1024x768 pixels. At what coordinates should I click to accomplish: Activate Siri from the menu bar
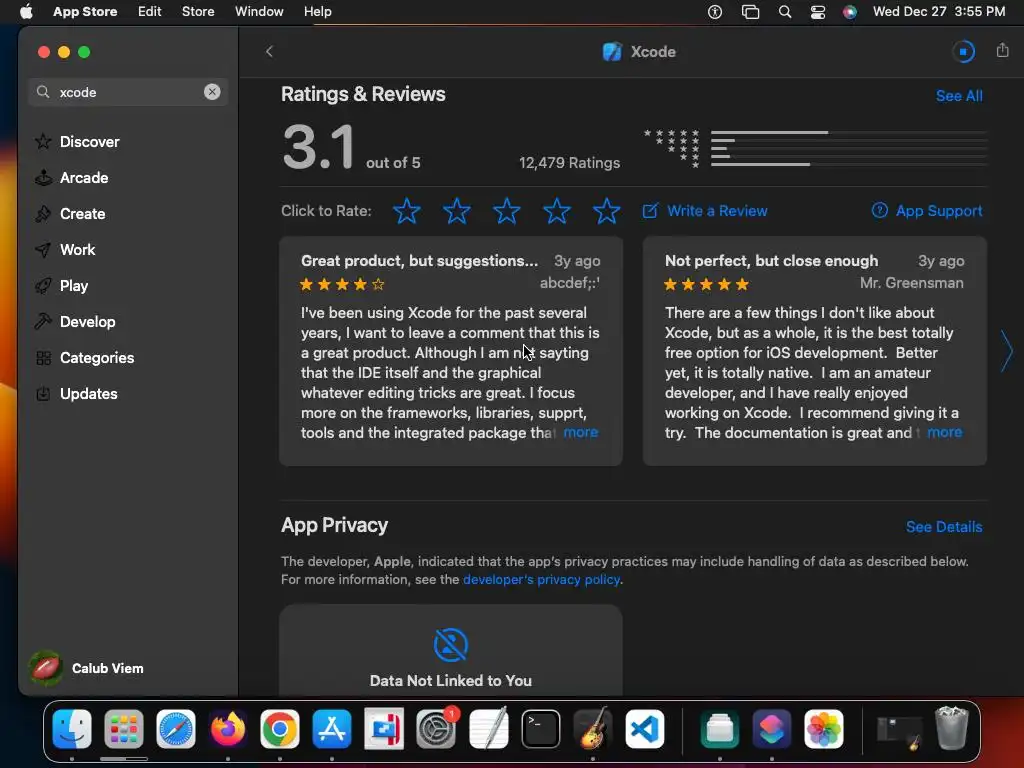850,12
